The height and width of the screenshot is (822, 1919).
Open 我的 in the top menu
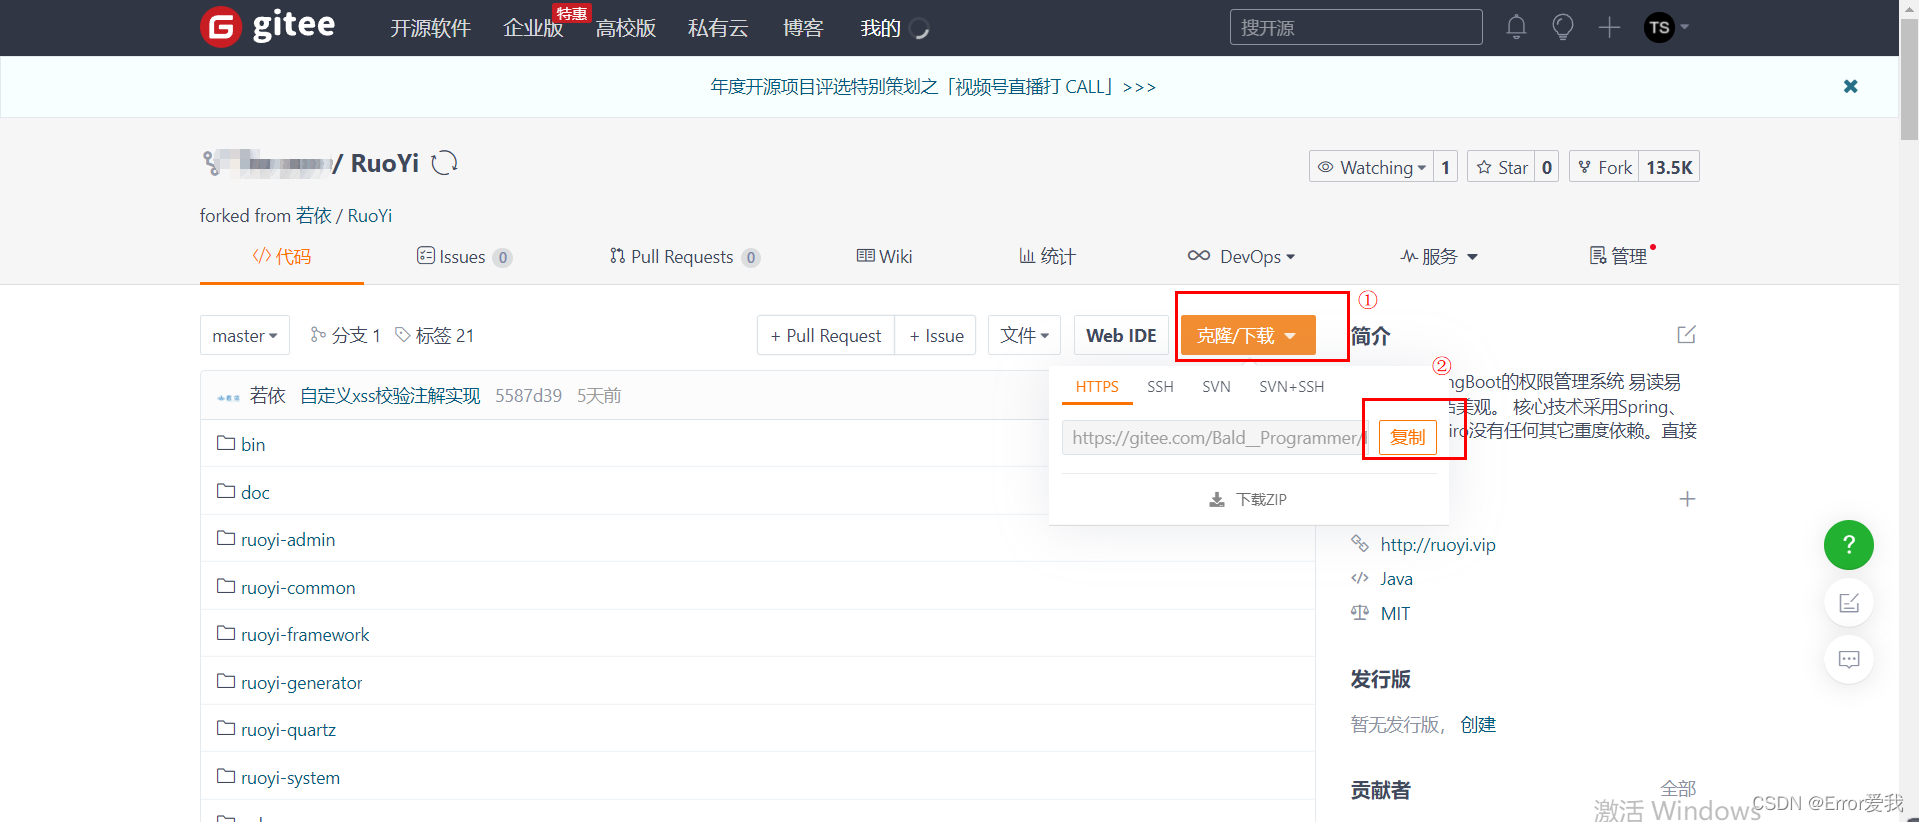tap(881, 28)
